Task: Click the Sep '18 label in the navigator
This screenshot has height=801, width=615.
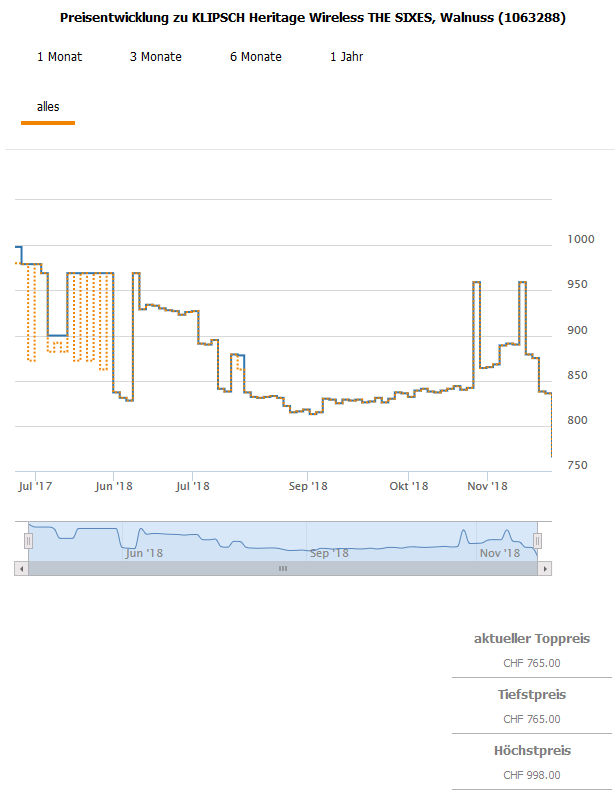Action: point(329,552)
